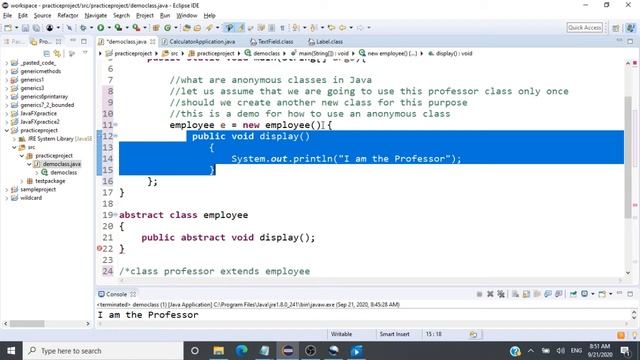
Task: Open the Window menu
Action: tap(187, 16)
